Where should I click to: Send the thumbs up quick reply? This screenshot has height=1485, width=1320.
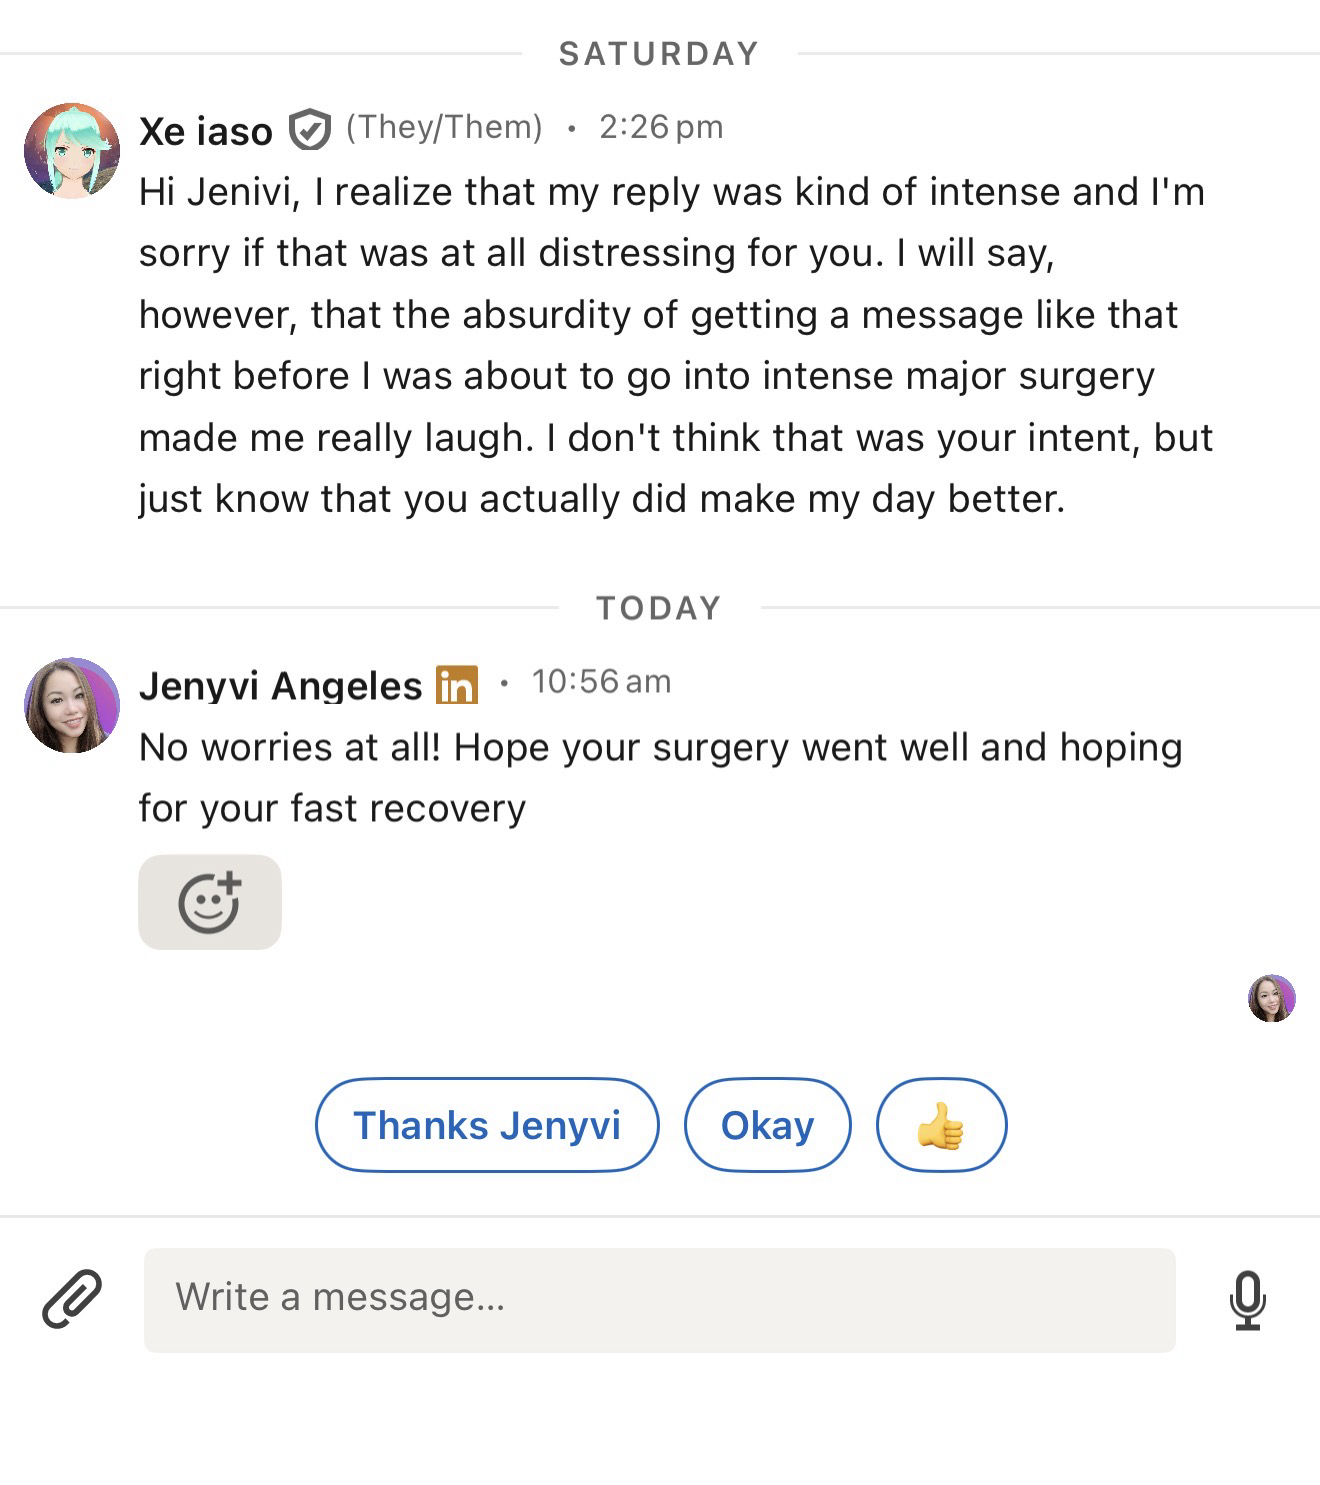941,1125
